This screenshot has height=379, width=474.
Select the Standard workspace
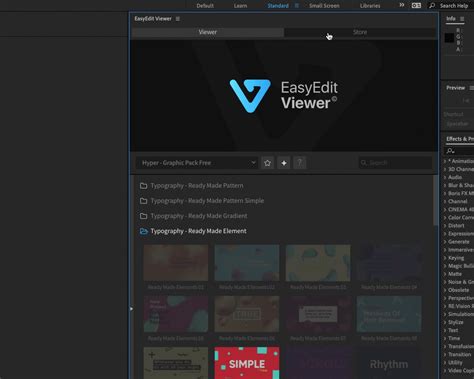(278, 6)
